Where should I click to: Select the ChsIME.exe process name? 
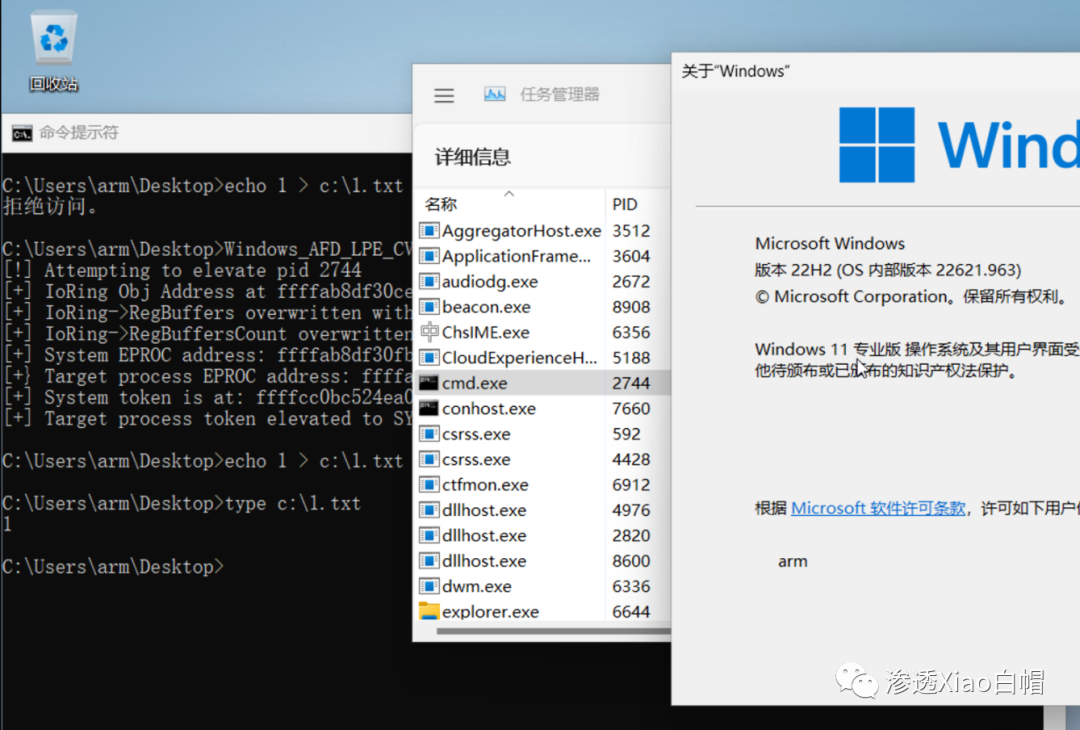[486, 333]
